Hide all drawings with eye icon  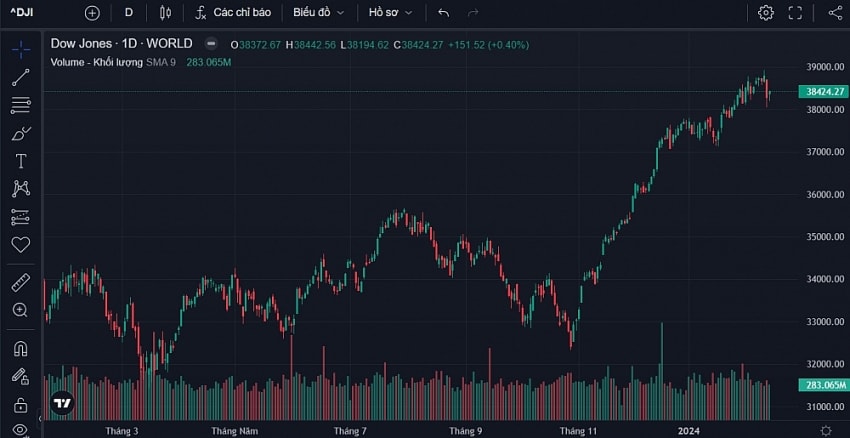[21, 430]
